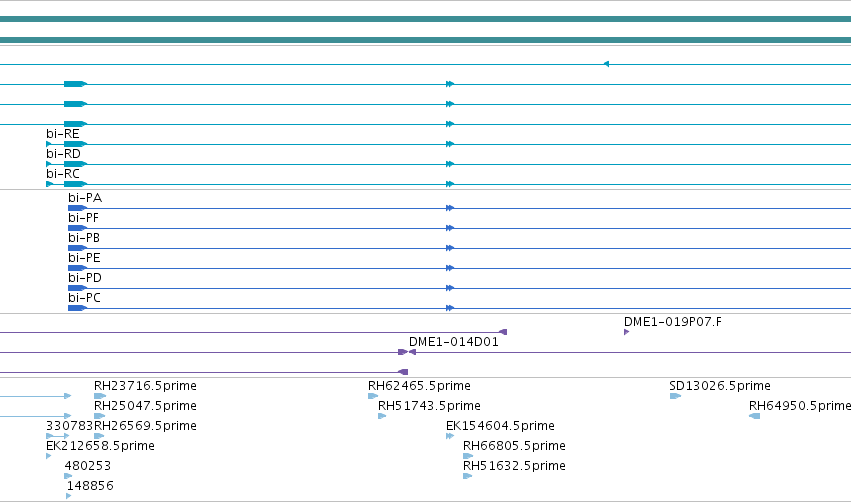Open the RH25047.5prime EST feature
Screen dimensions: 851x502
(x=145, y=406)
